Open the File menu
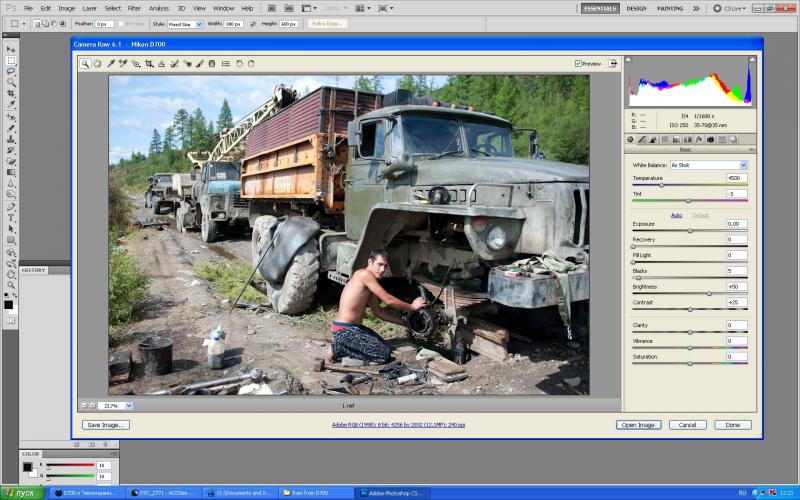800x500 pixels. click(28, 9)
